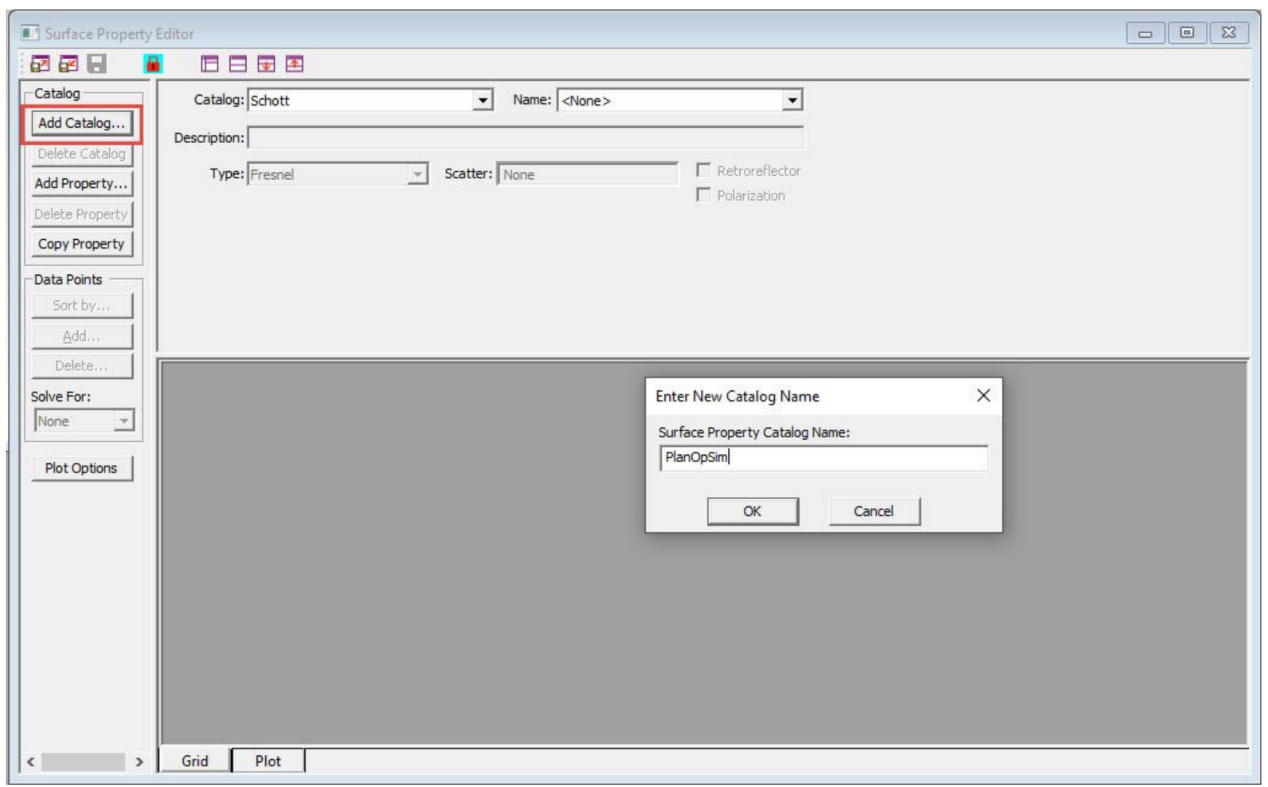The width and height of the screenshot is (1268, 787).
Task: Close the Enter New Catalog Name dialog
Action: (982, 396)
